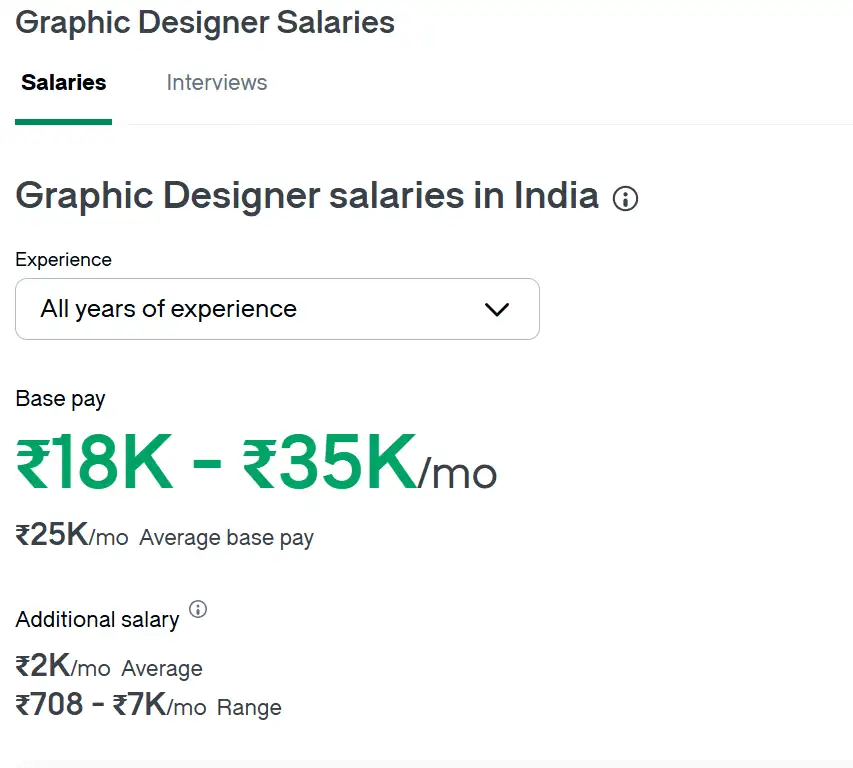Select the 'Additional salary' section heading
The height and width of the screenshot is (768, 853).
click(x=97, y=619)
